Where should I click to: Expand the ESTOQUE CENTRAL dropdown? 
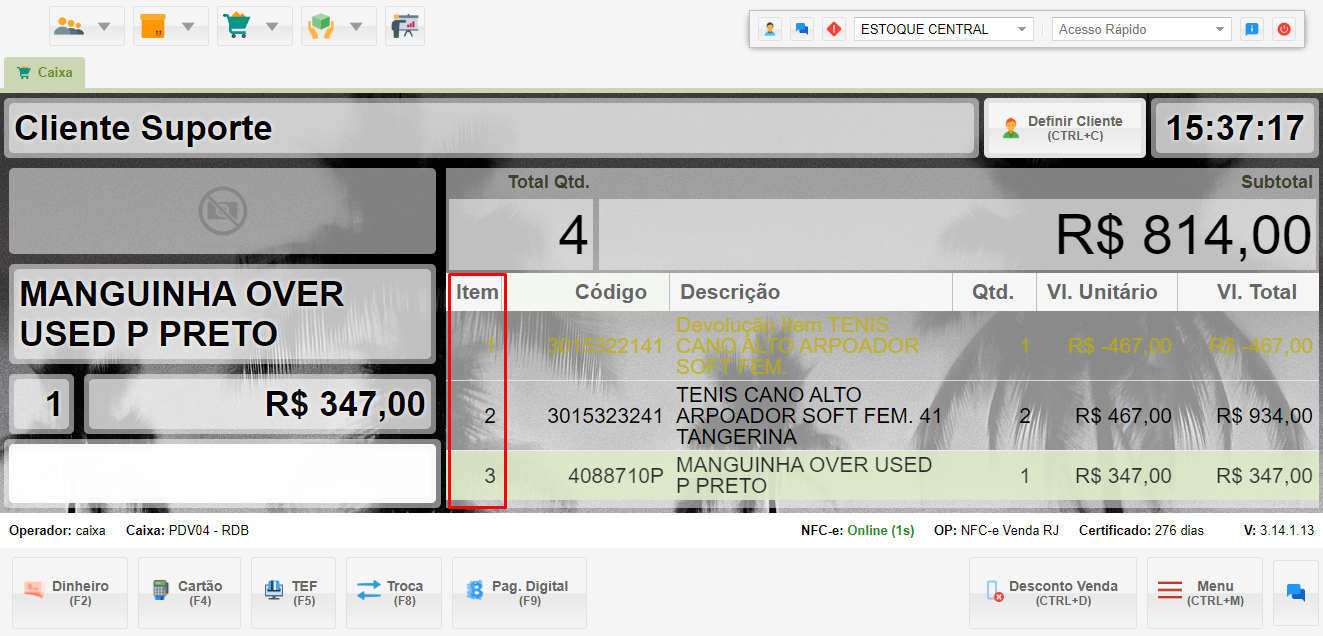point(1021,29)
